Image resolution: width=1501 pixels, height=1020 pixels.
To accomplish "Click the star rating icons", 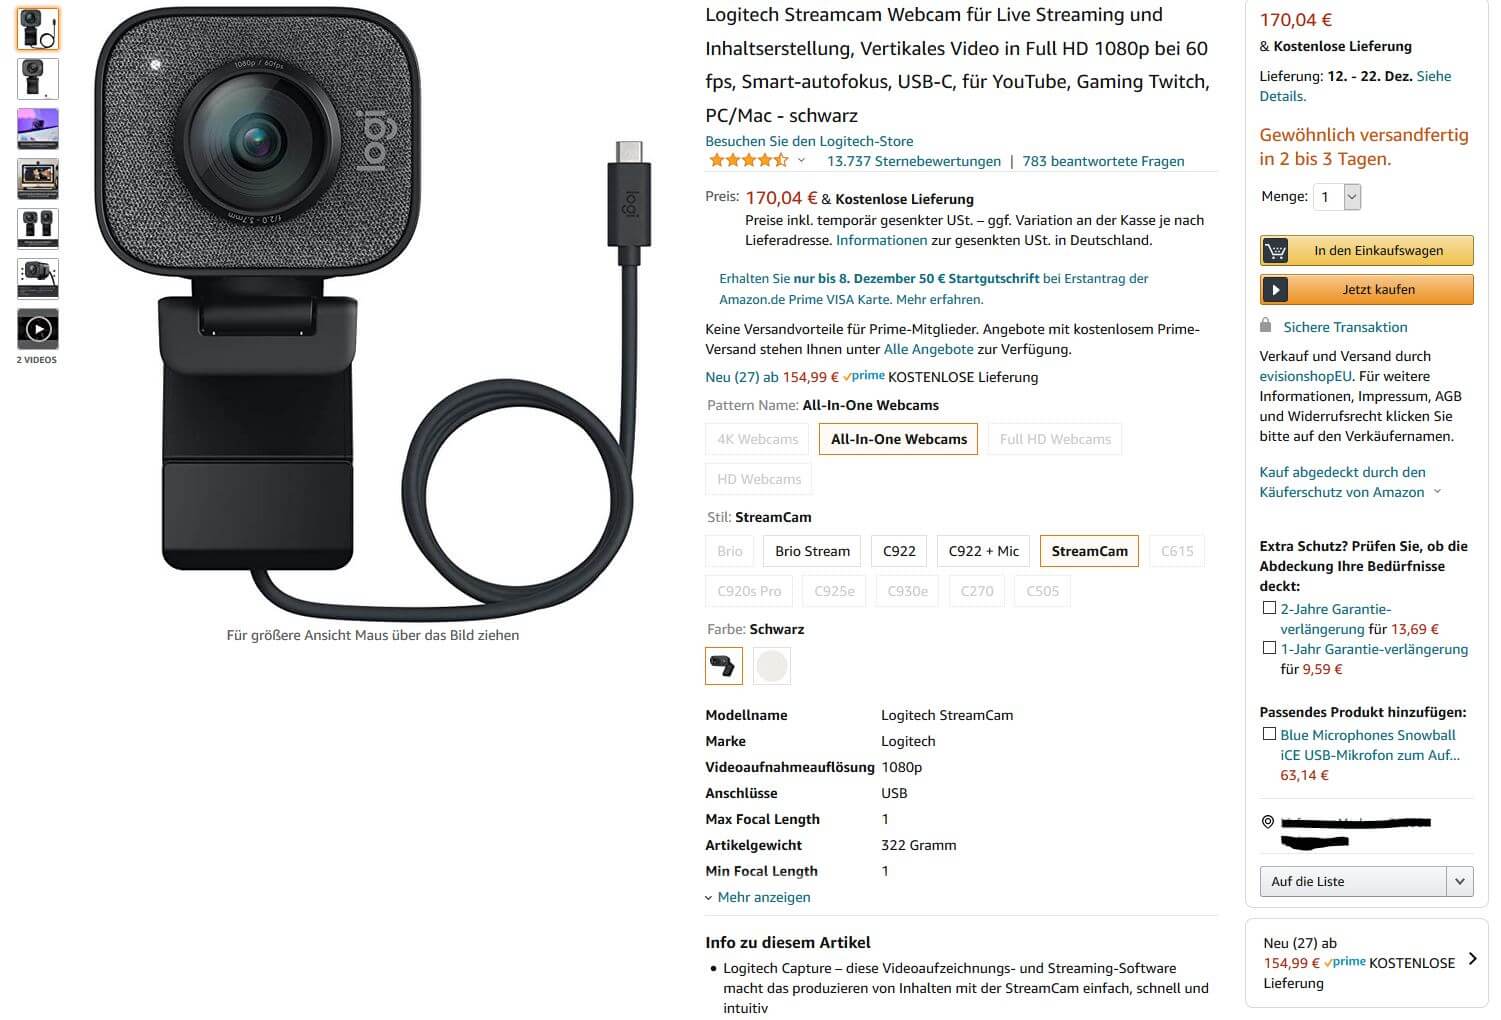I will point(749,160).
